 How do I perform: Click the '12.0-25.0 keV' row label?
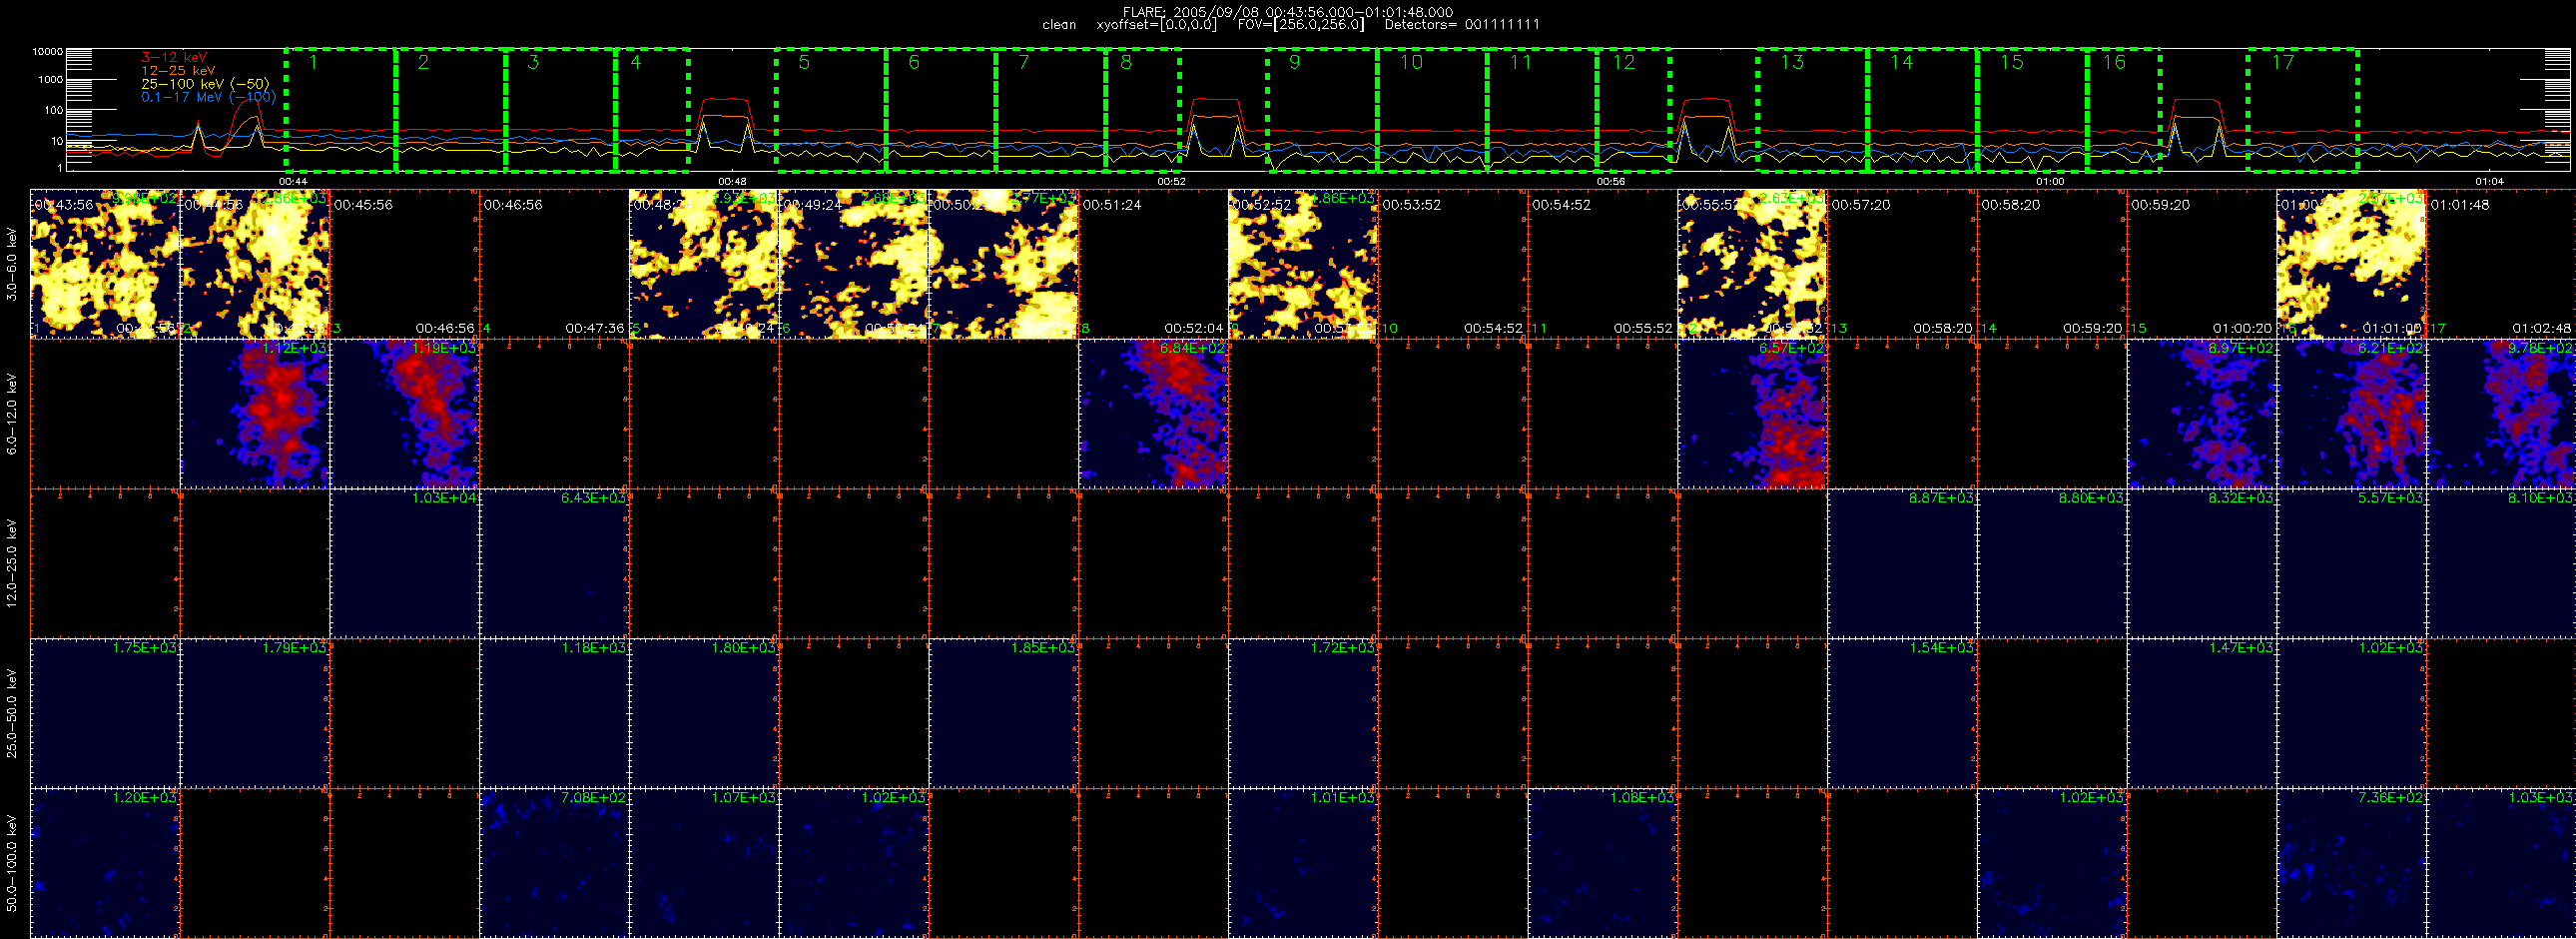coord(12,564)
